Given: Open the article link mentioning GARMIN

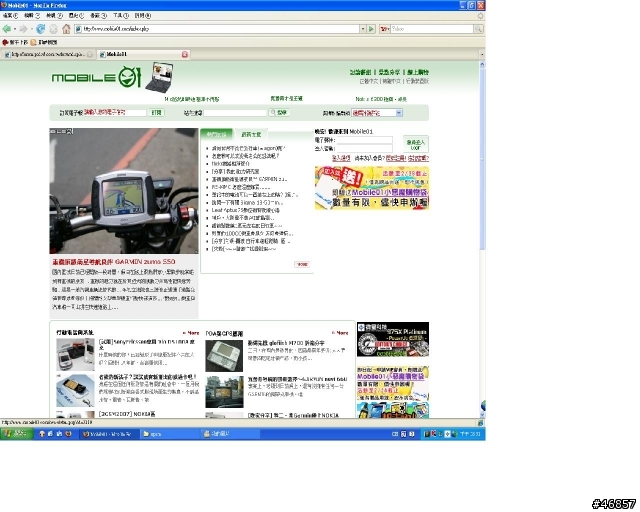Looking at the screenshot, I should pos(250,179).
